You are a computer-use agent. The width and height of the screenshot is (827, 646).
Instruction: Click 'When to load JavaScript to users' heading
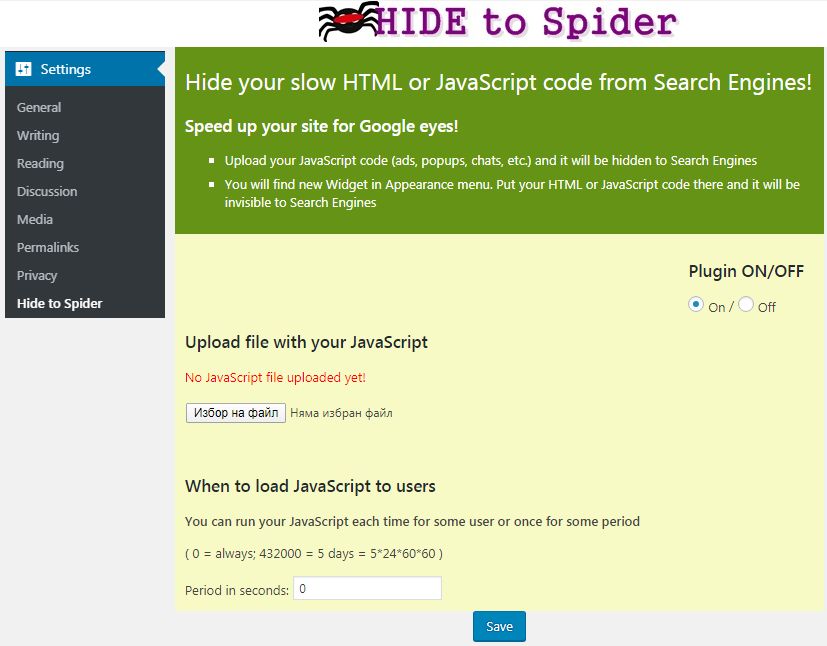point(310,486)
